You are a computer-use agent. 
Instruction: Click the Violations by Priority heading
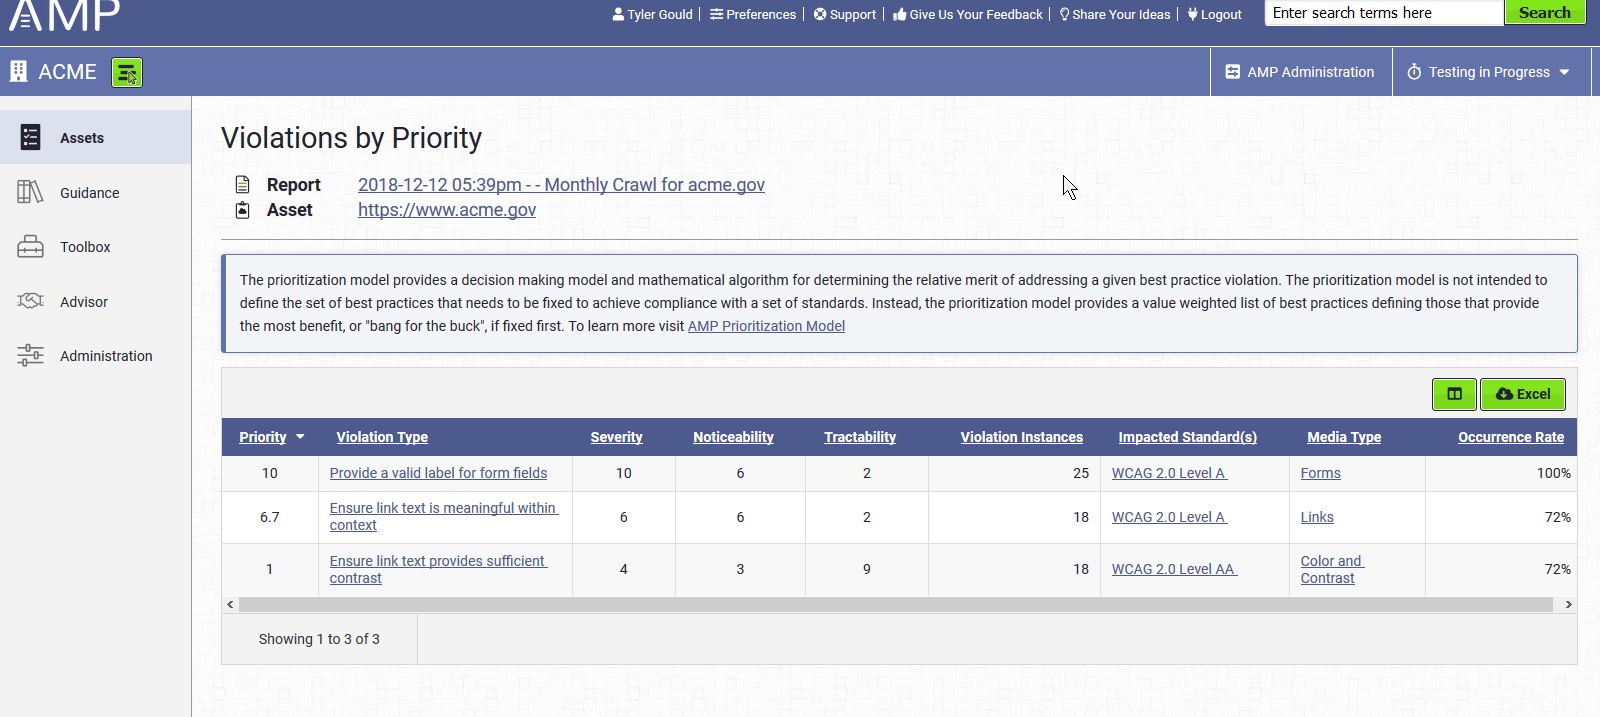pos(351,138)
